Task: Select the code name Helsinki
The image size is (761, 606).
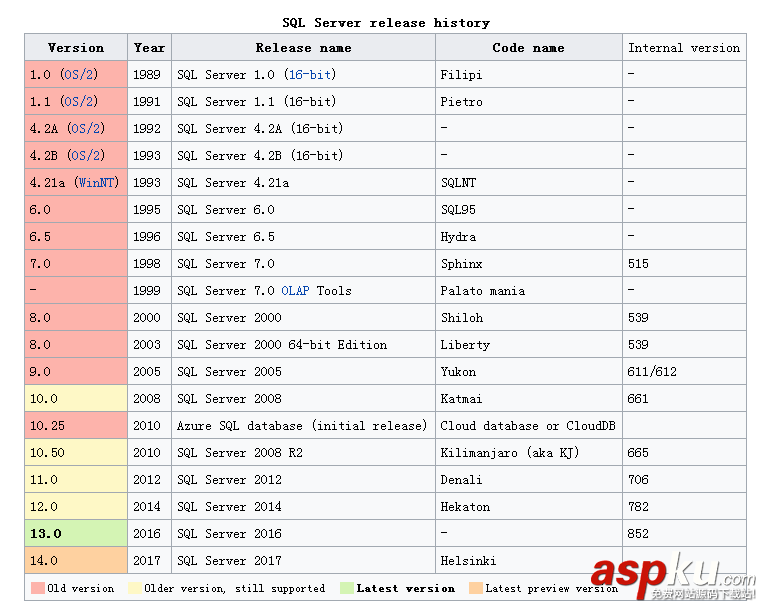Action: (x=468, y=561)
